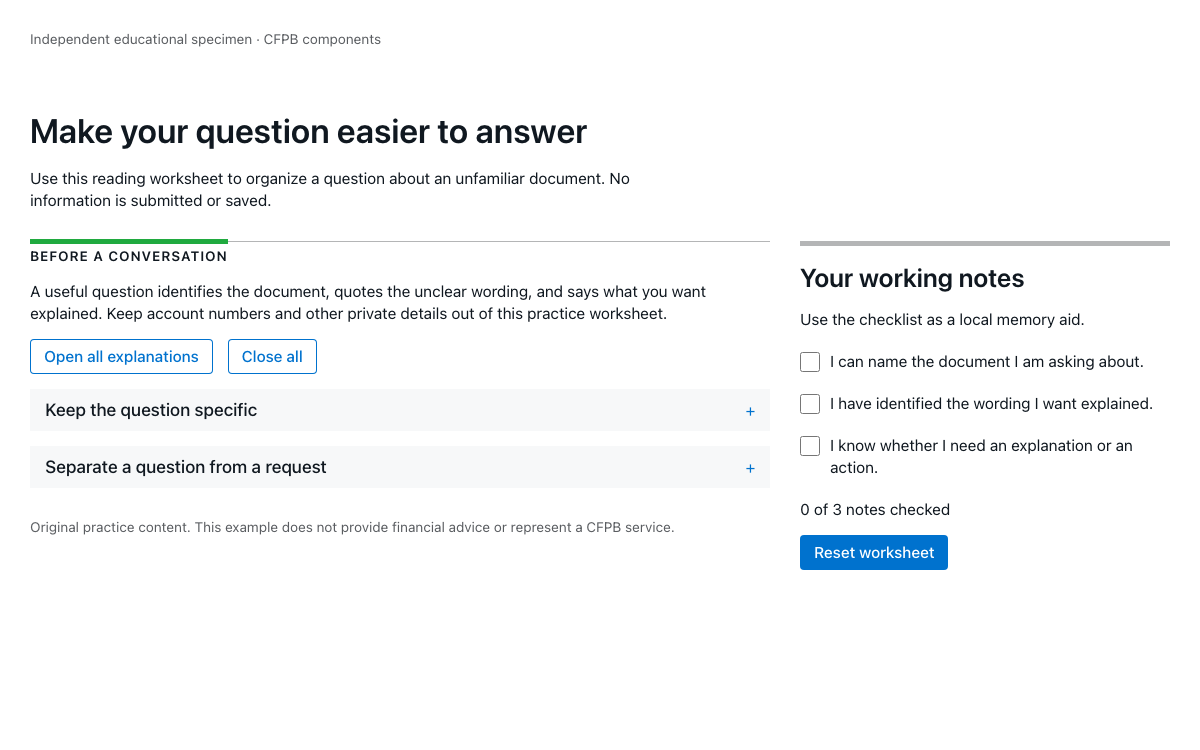Click 'Use the checklist as a local memory aid' text
The width and height of the screenshot is (1200, 750).
point(942,320)
